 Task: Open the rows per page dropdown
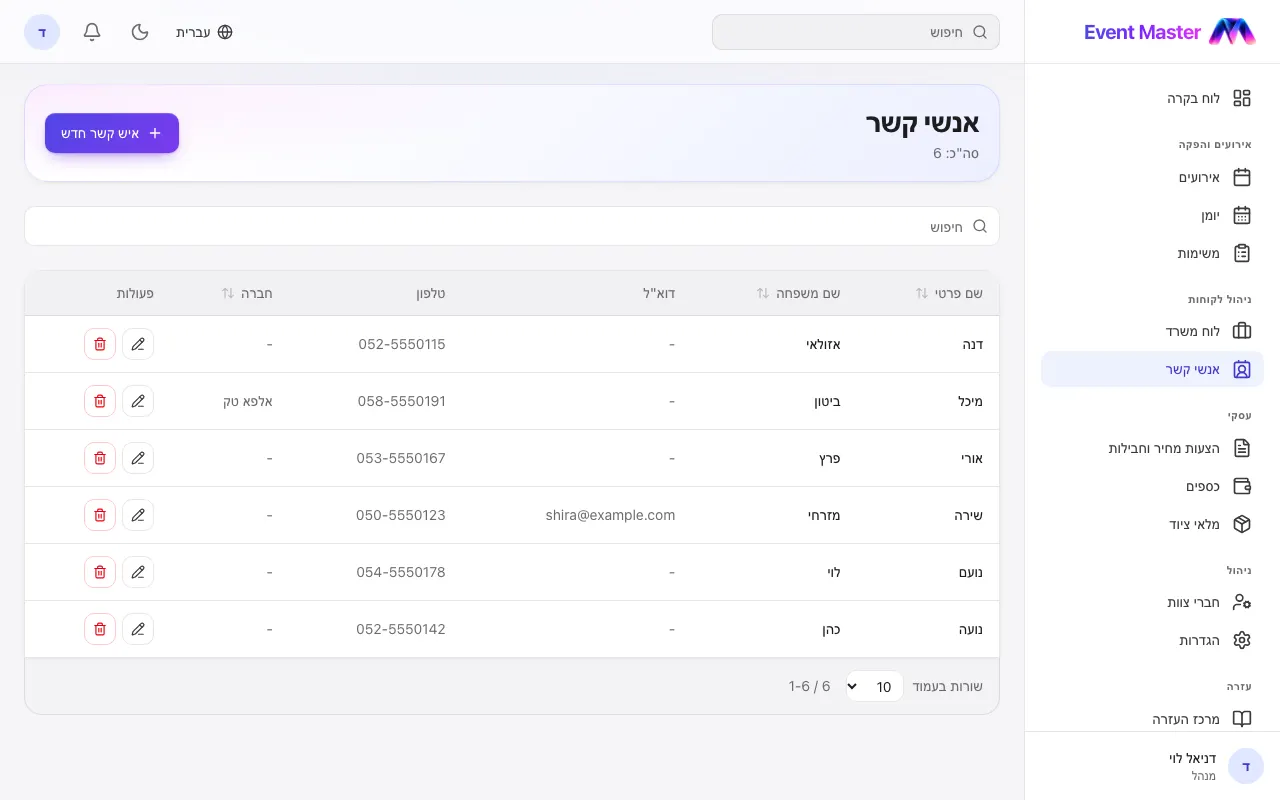875,686
